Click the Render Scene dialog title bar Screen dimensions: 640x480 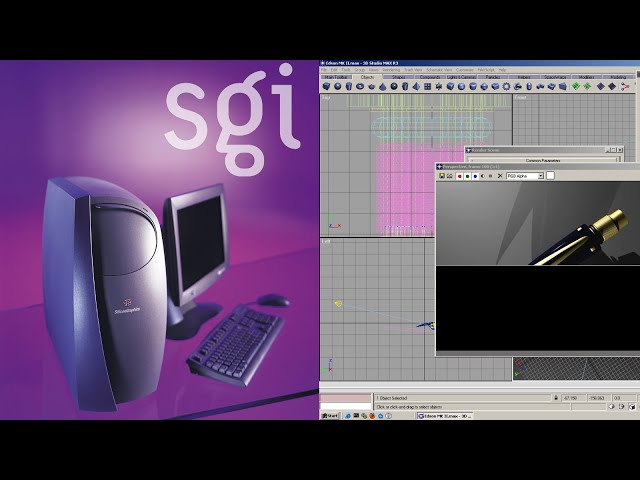(544, 150)
